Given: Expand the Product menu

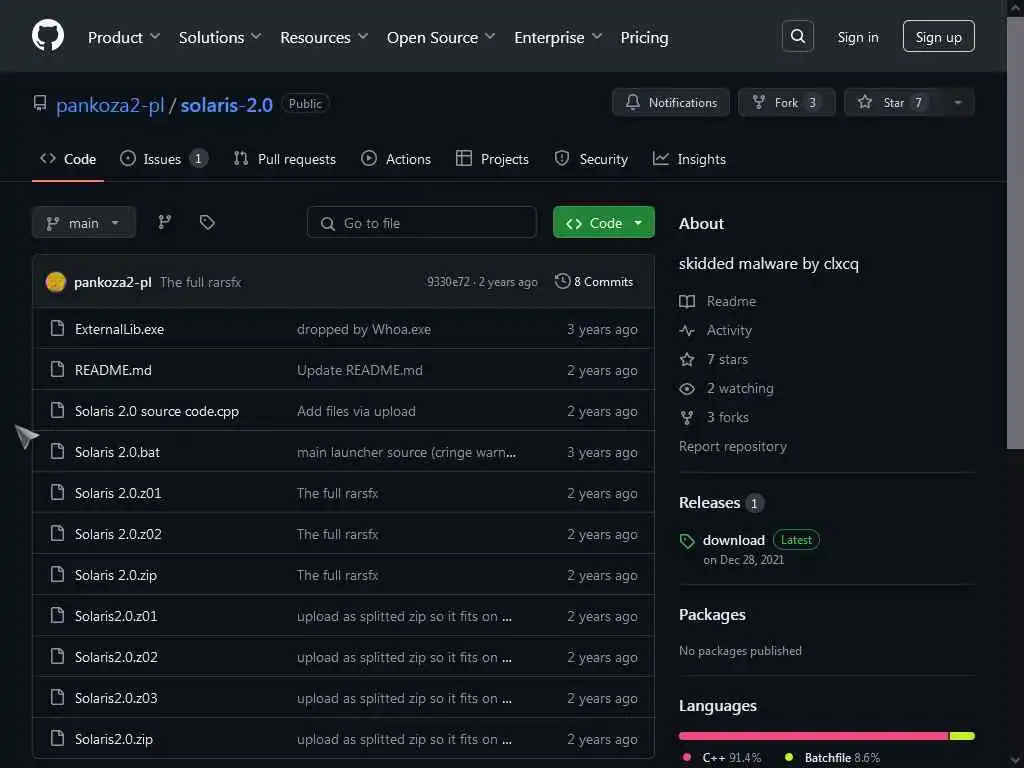Looking at the screenshot, I should [123, 37].
